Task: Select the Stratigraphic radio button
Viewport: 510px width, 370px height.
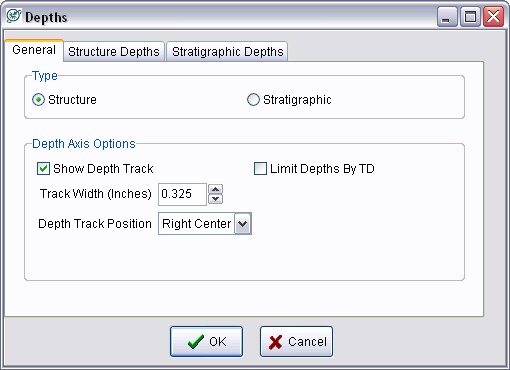Action: click(253, 100)
